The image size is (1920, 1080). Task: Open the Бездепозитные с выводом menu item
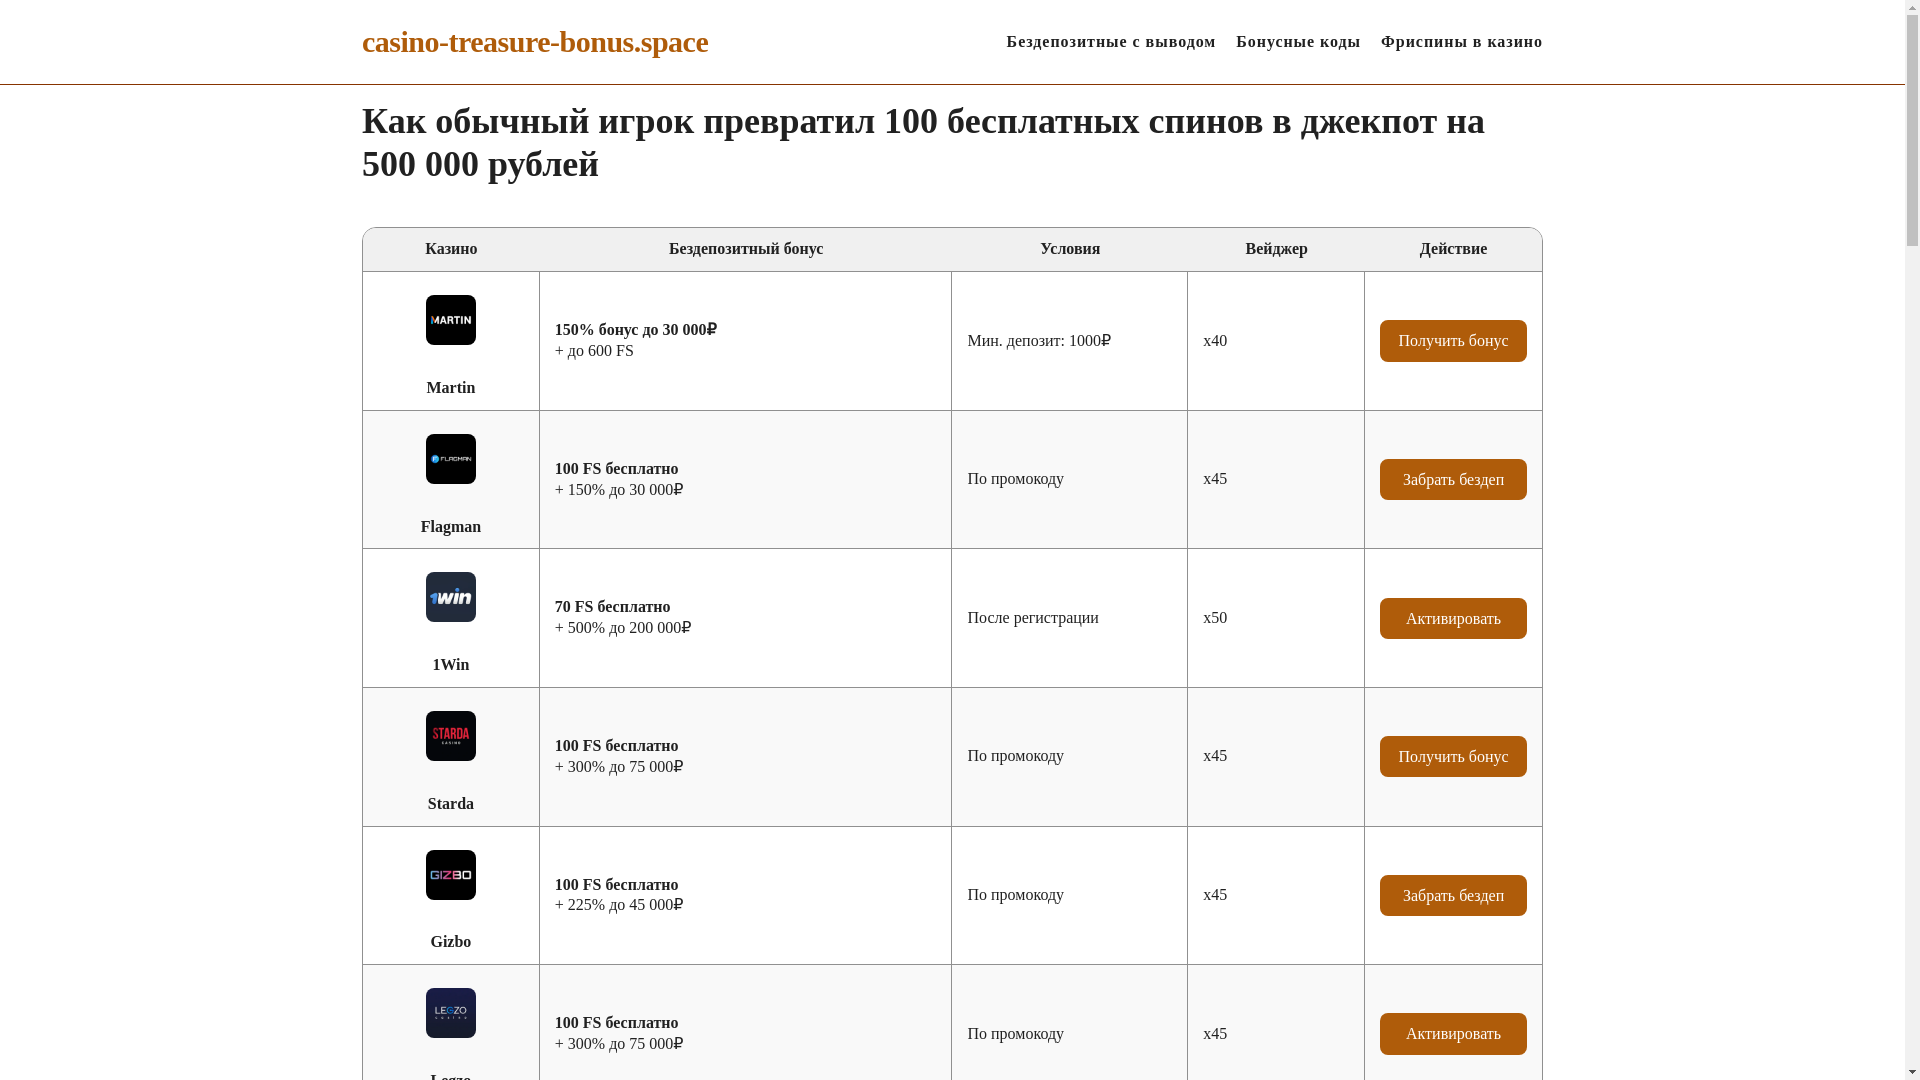(x=1111, y=42)
